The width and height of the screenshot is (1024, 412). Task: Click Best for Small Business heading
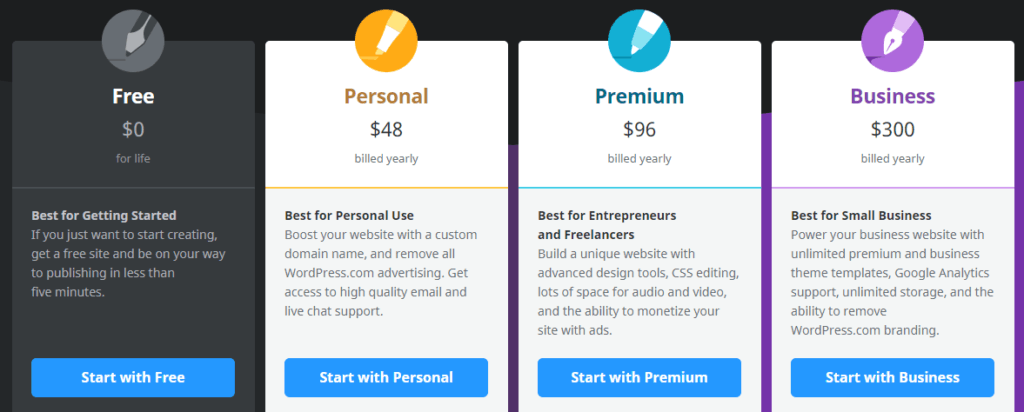click(861, 215)
